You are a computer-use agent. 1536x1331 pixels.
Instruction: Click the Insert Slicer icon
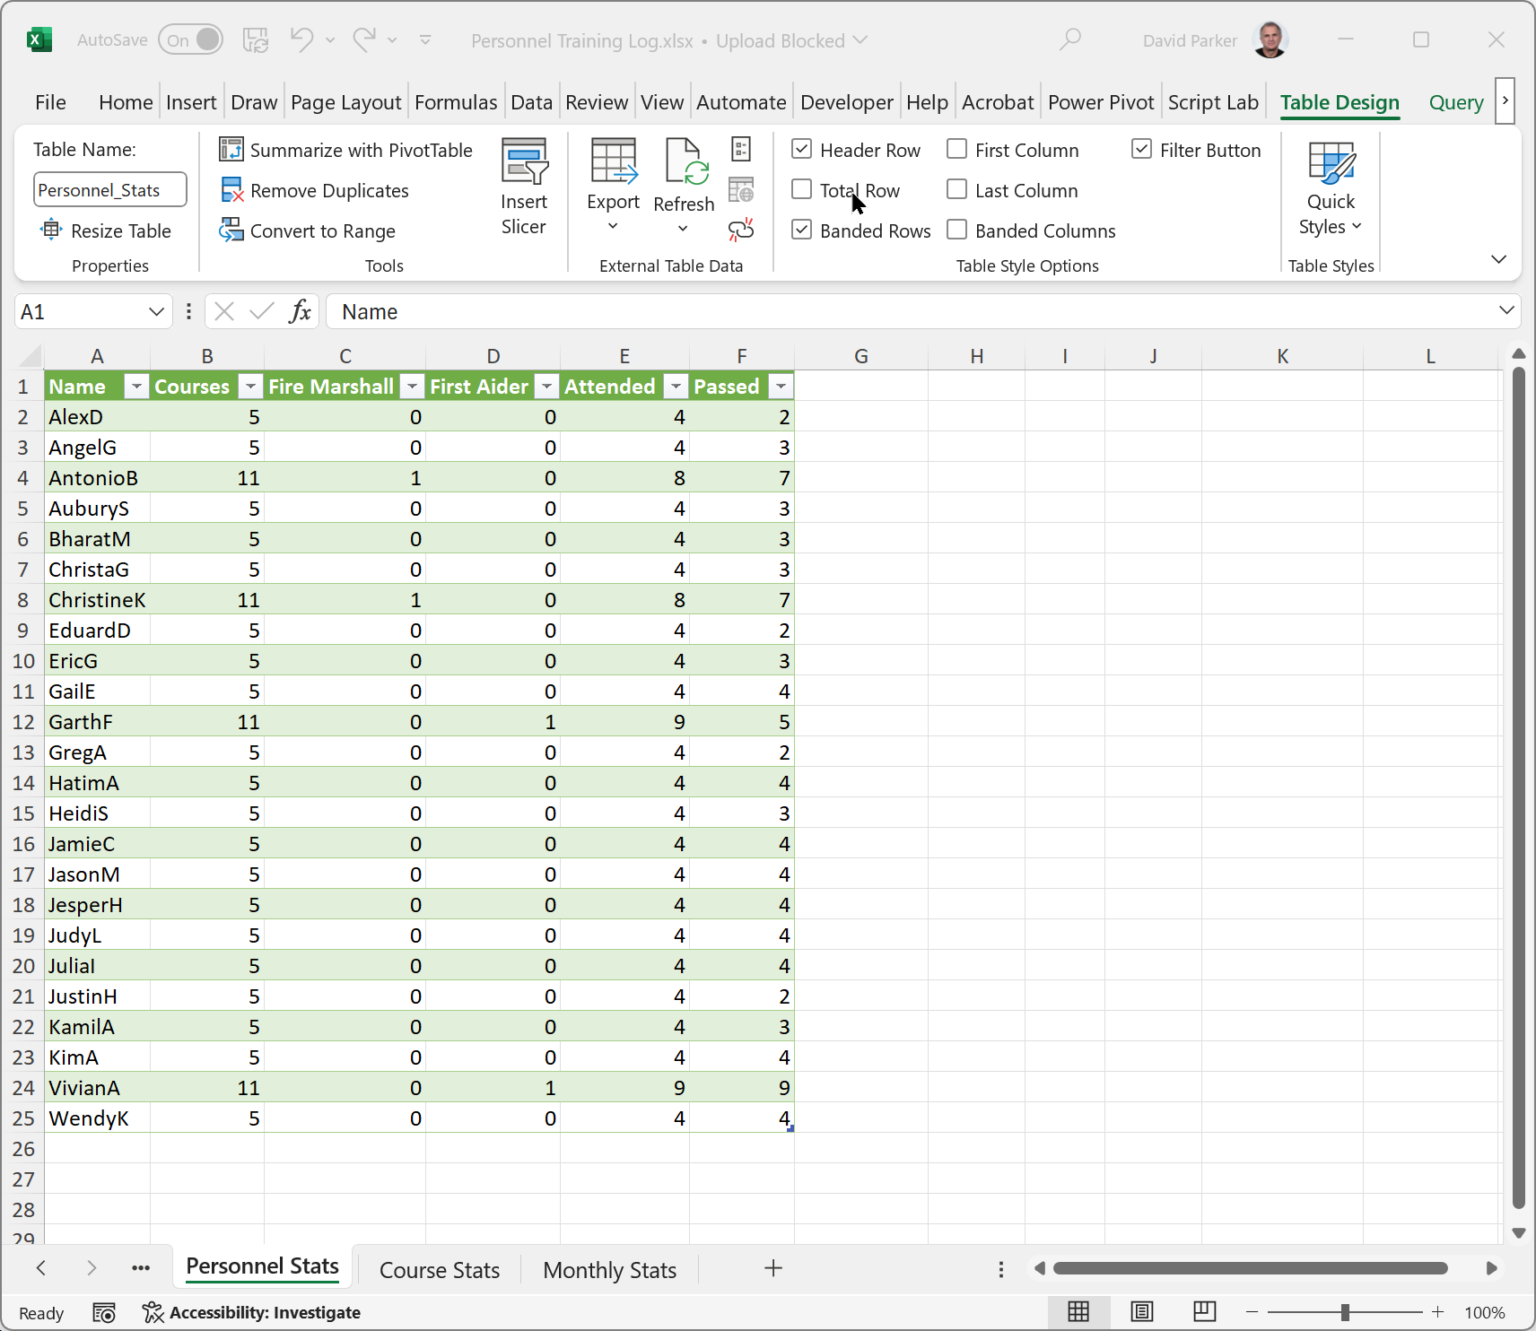click(524, 163)
